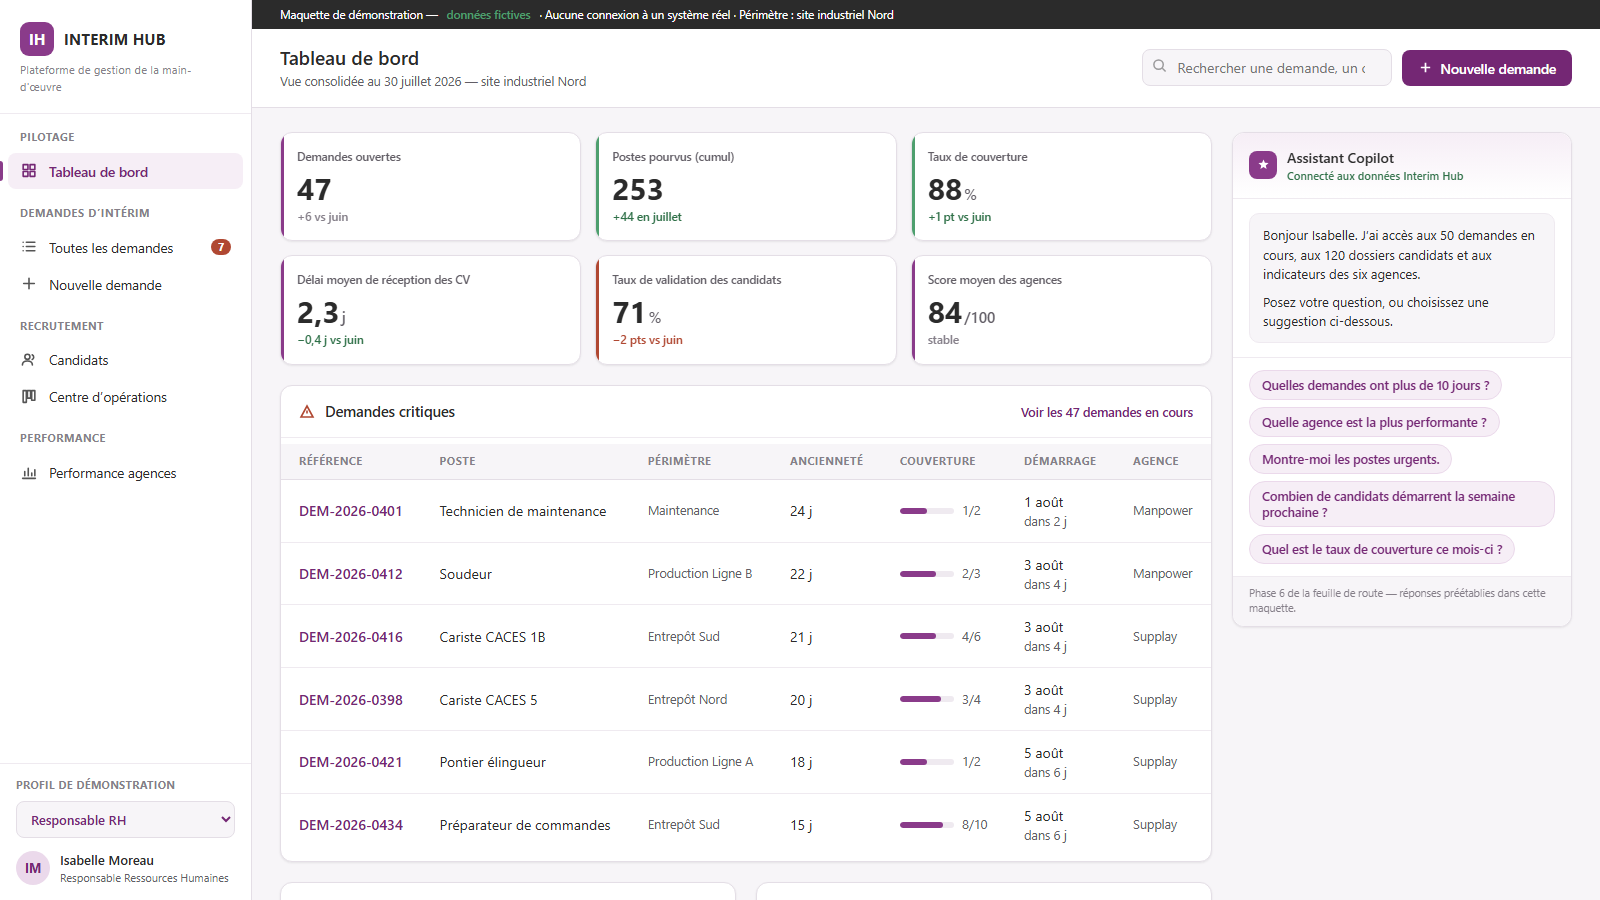Click the plus icon beside Nouvelle demande in sidebar
The height and width of the screenshot is (900, 1600).
click(x=29, y=284)
